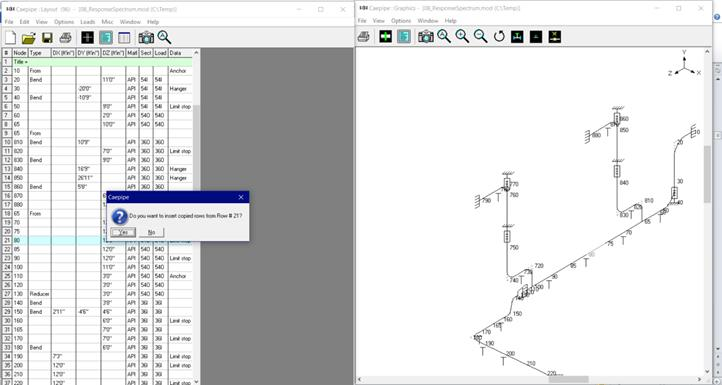Click the circular-arrow rotate view icon
Image resolution: width=722 pixels, height=385 pixels.
pyautogui.click(x=499, y=36)
